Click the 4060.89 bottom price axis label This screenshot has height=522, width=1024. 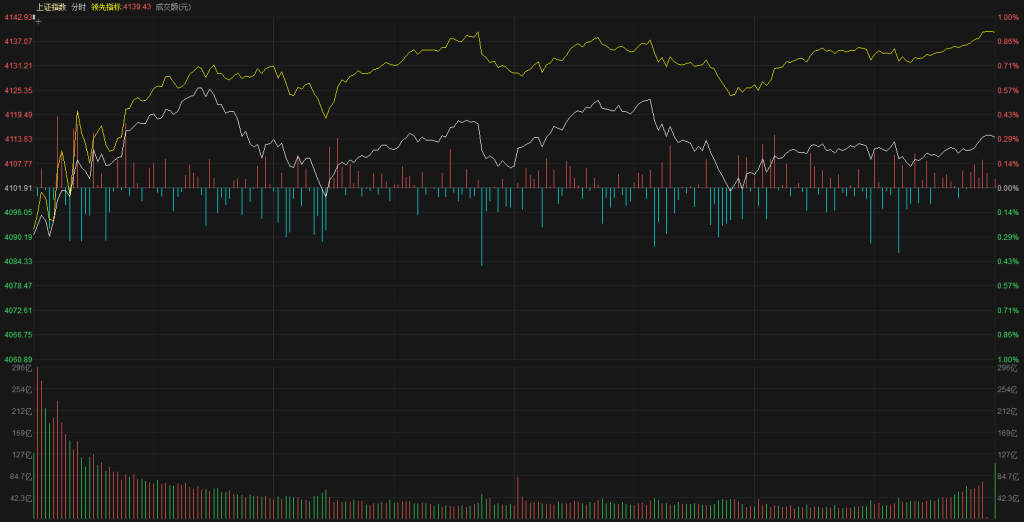pos(18,359)
